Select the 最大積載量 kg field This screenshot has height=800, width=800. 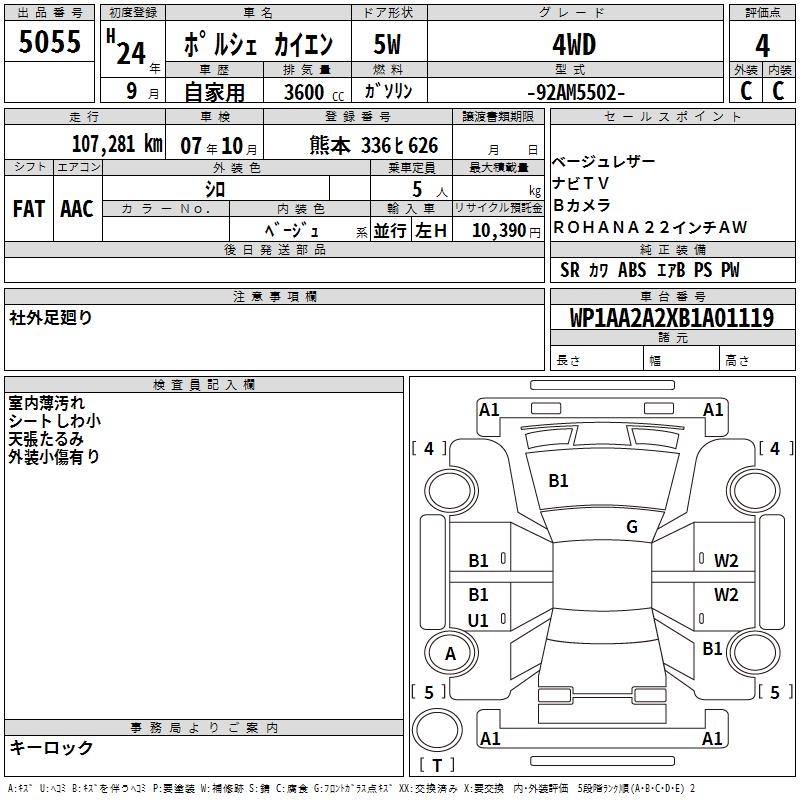pyautogui.click(x=498, y=188)
